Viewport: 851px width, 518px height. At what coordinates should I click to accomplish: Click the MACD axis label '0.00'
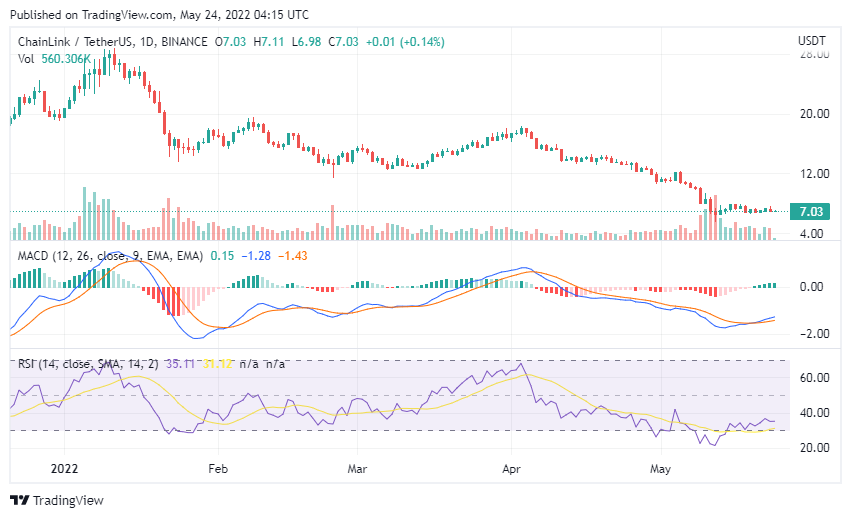tap(811, 287)
